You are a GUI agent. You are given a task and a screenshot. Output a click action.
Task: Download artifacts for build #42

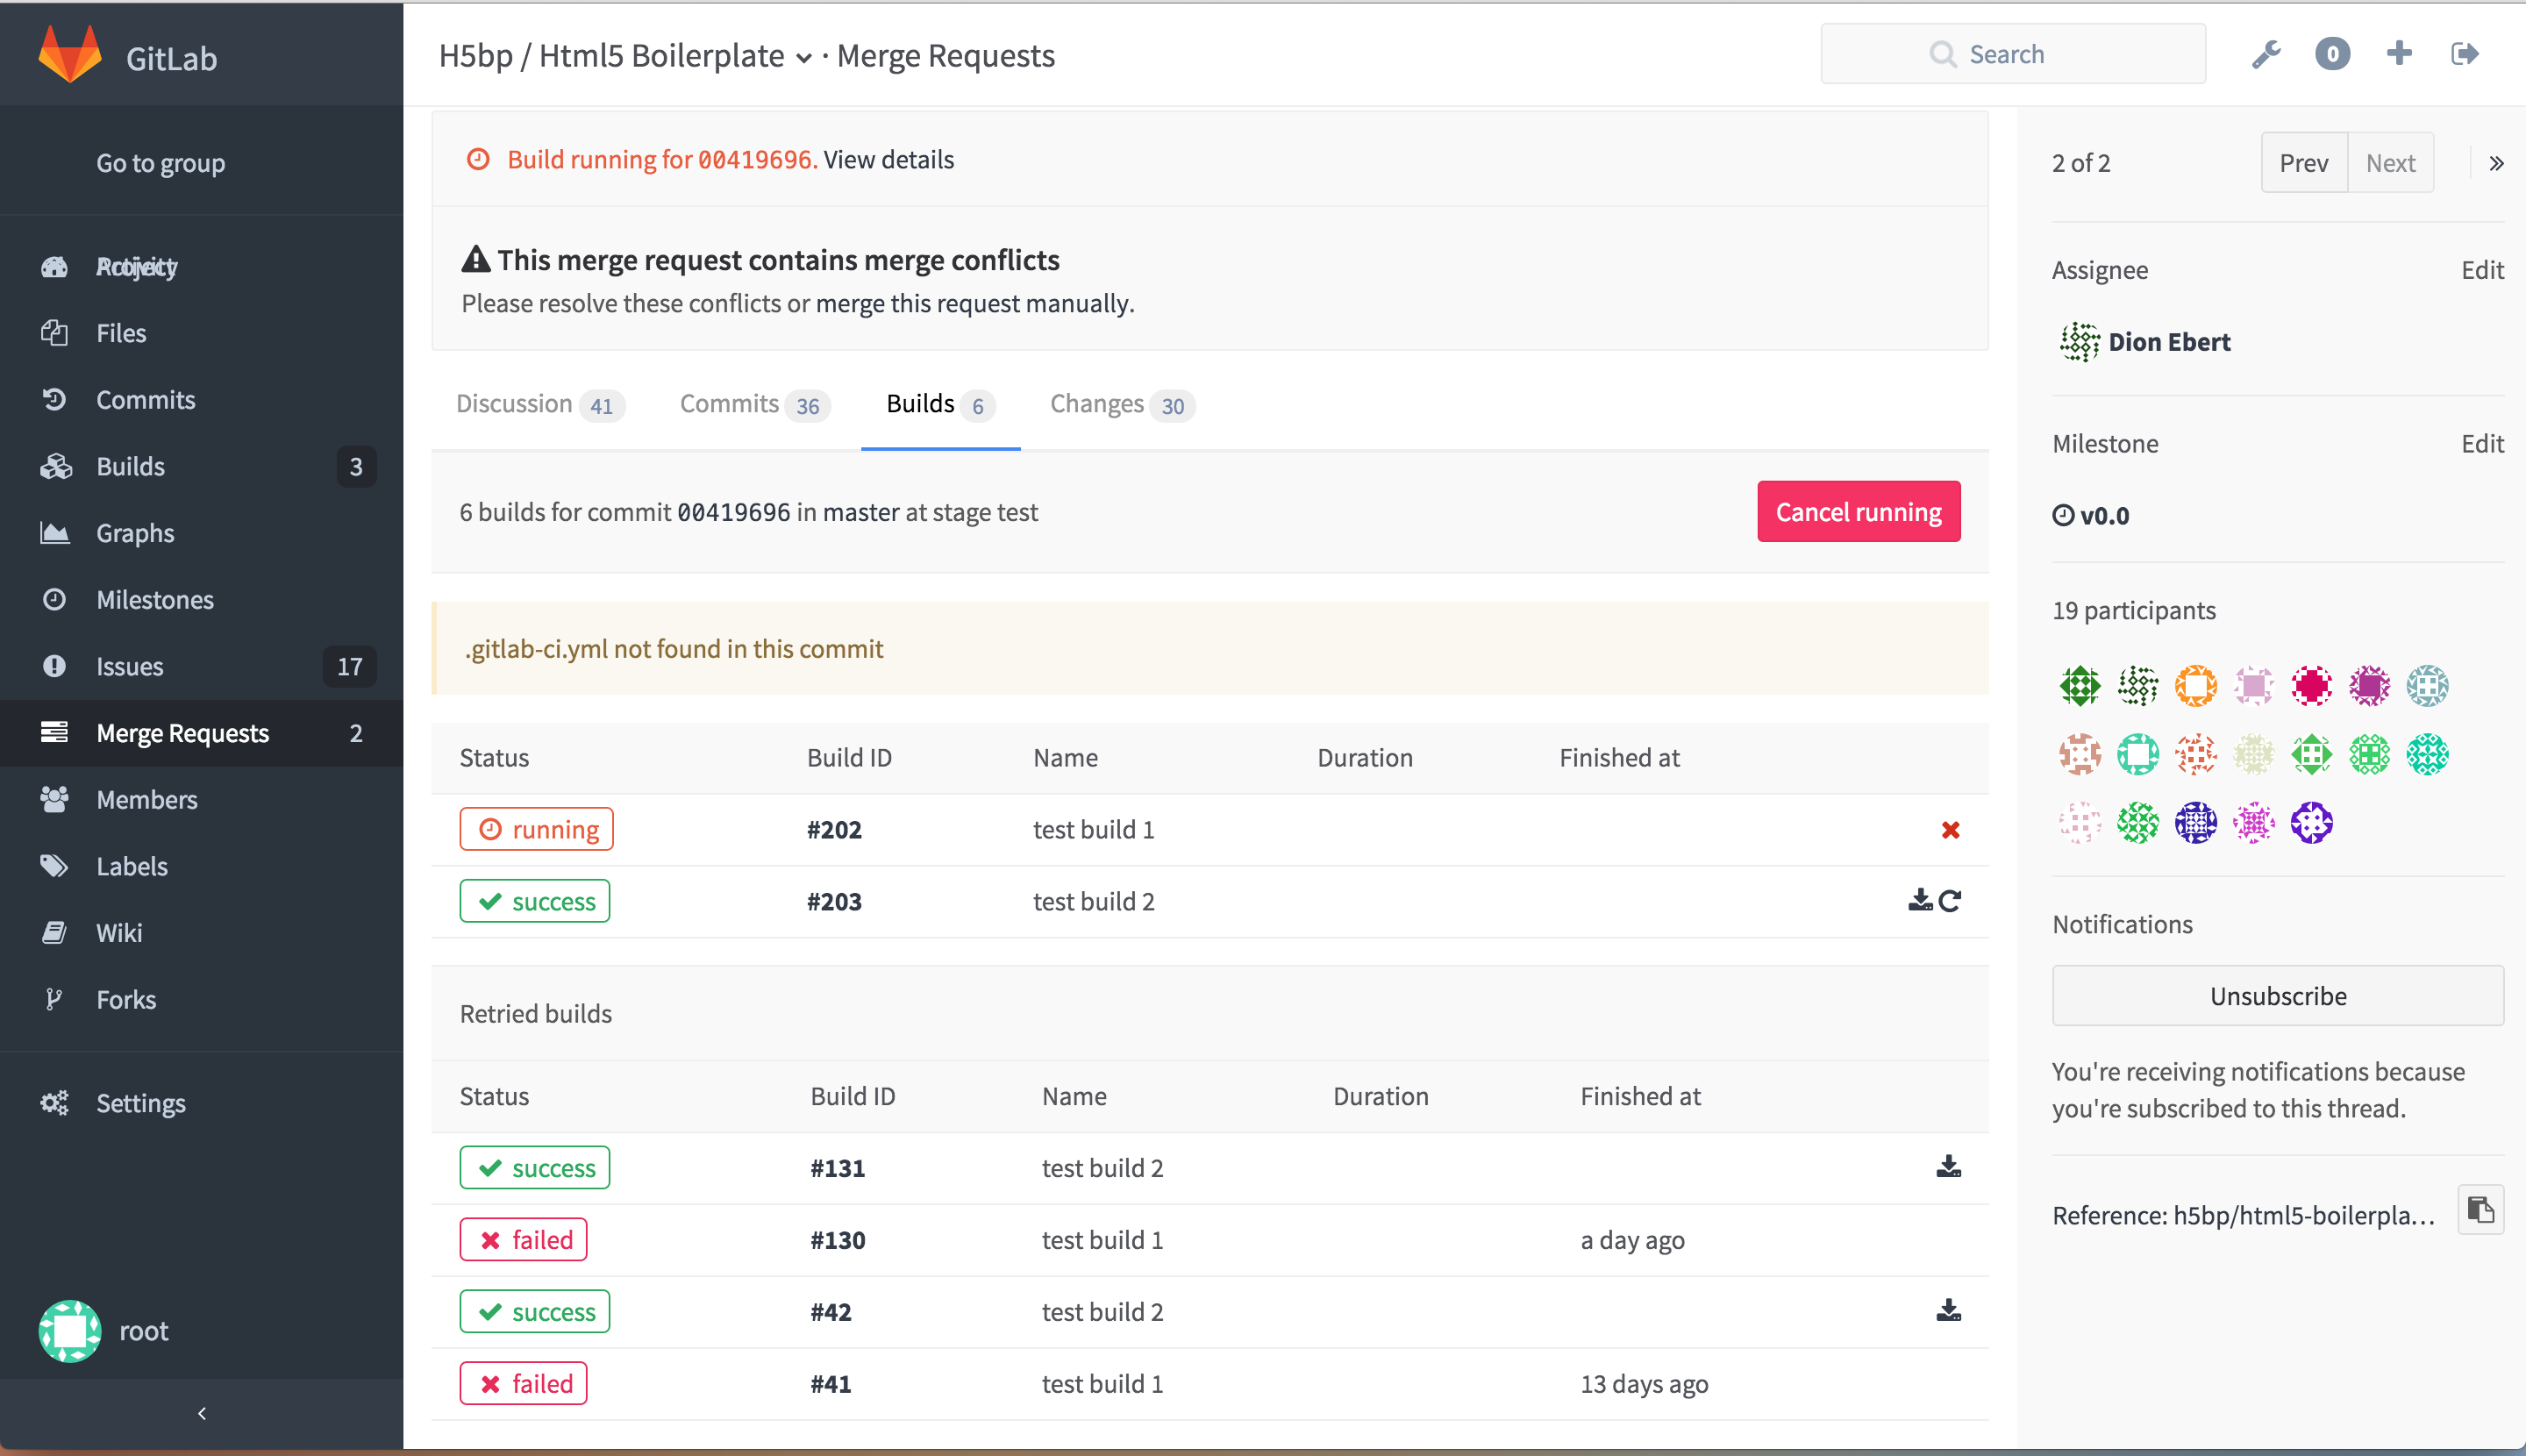coord(1948,1311)
